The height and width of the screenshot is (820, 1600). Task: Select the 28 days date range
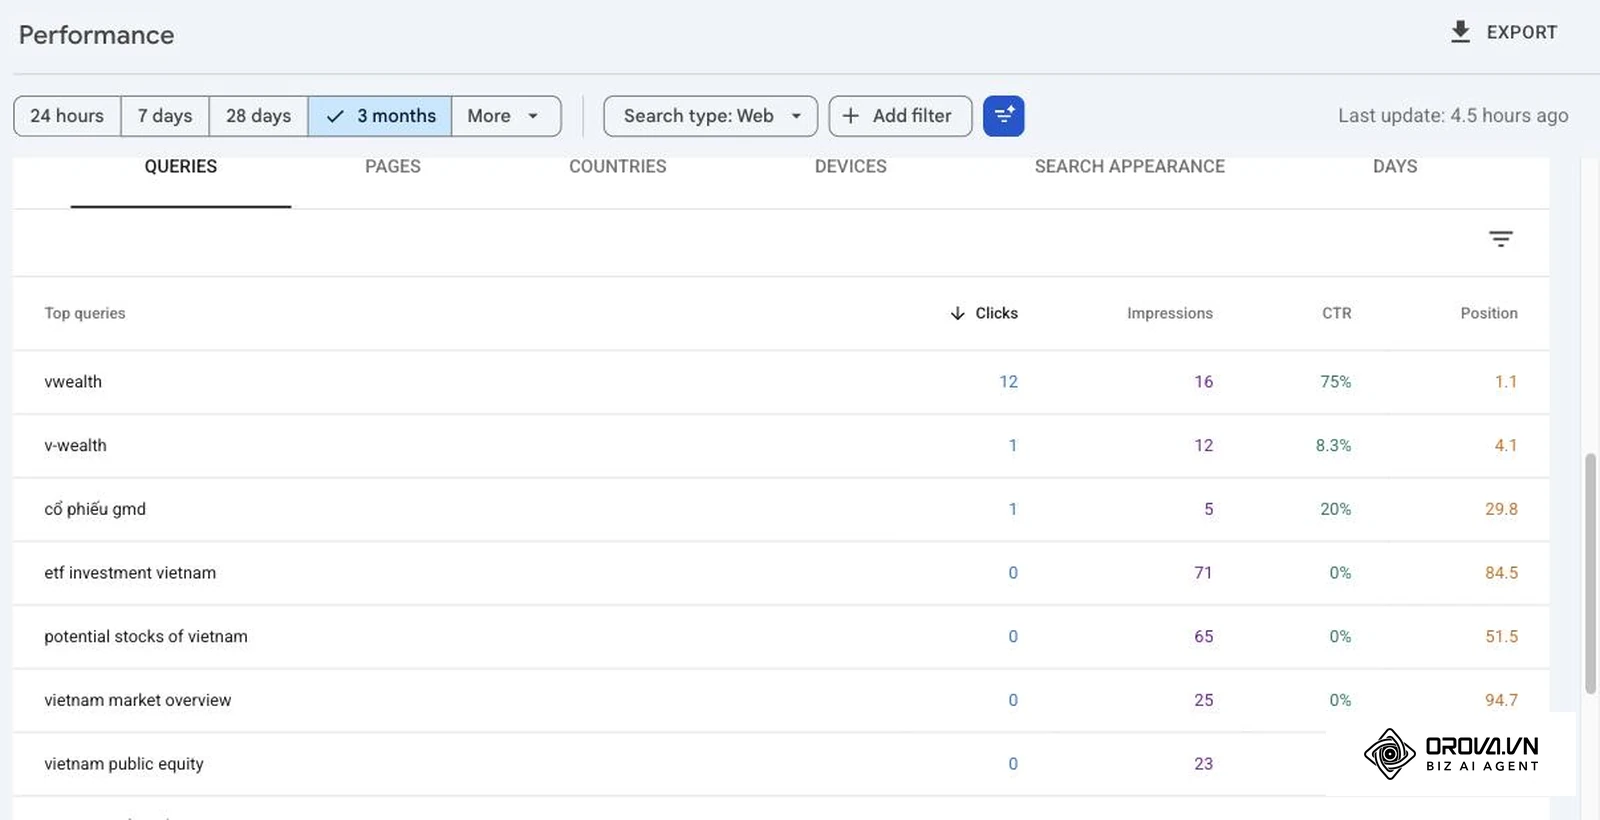(x=258, y=116)
